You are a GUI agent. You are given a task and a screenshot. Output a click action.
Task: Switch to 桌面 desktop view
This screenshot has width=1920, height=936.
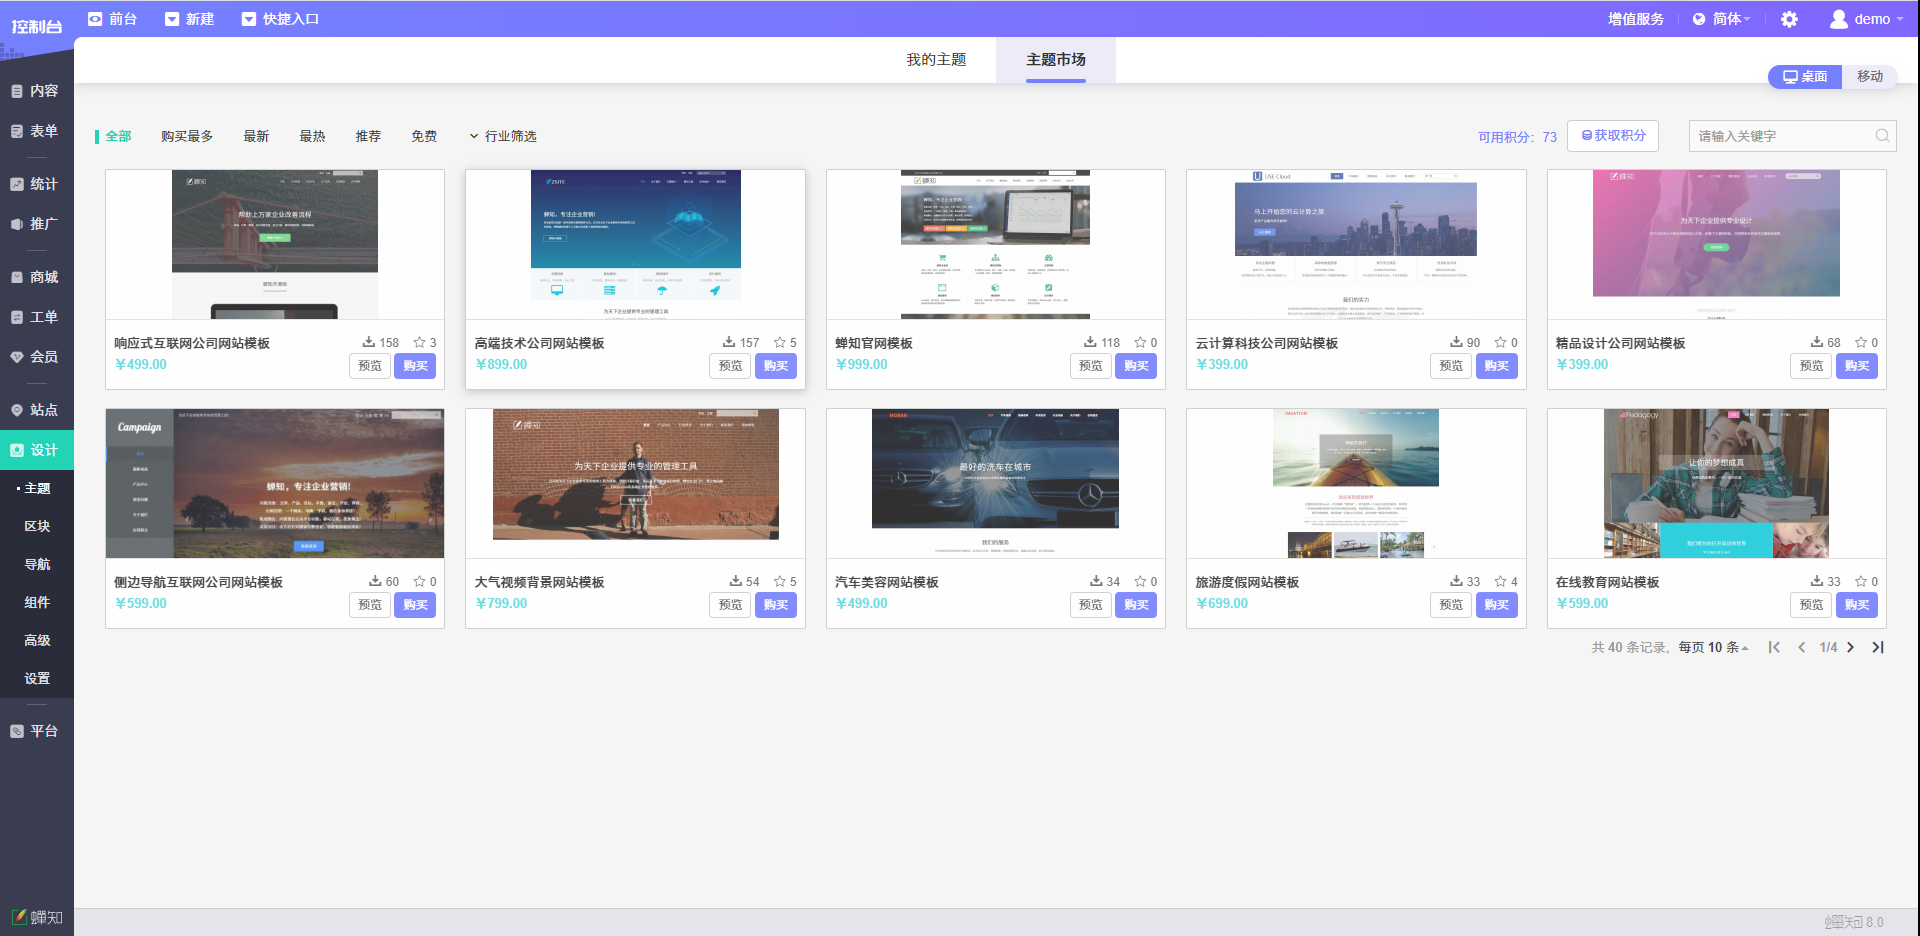[1805, 76]
